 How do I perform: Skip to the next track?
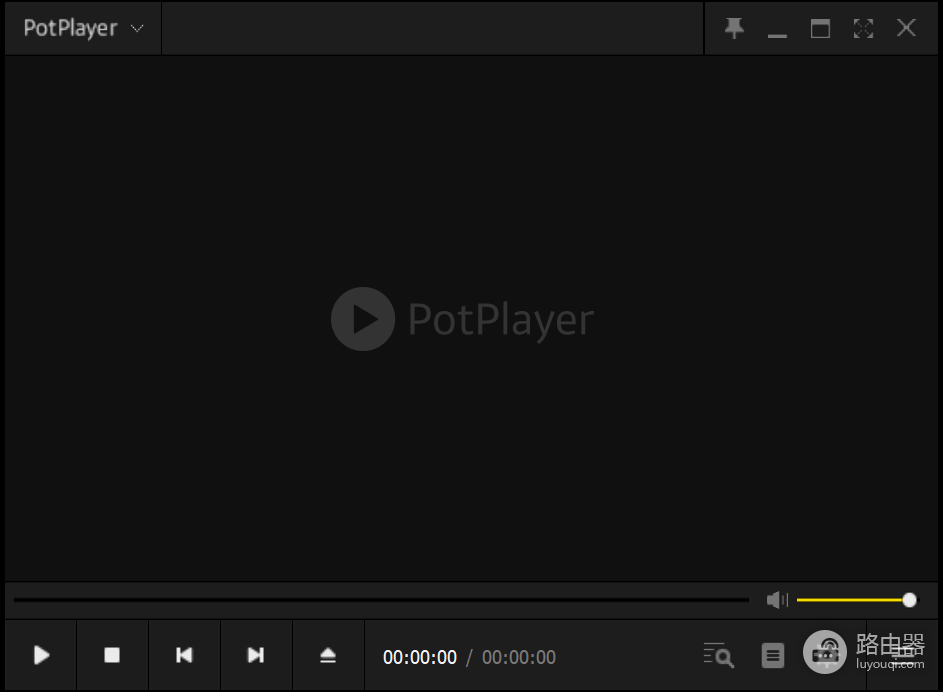(x=256, y=655)
